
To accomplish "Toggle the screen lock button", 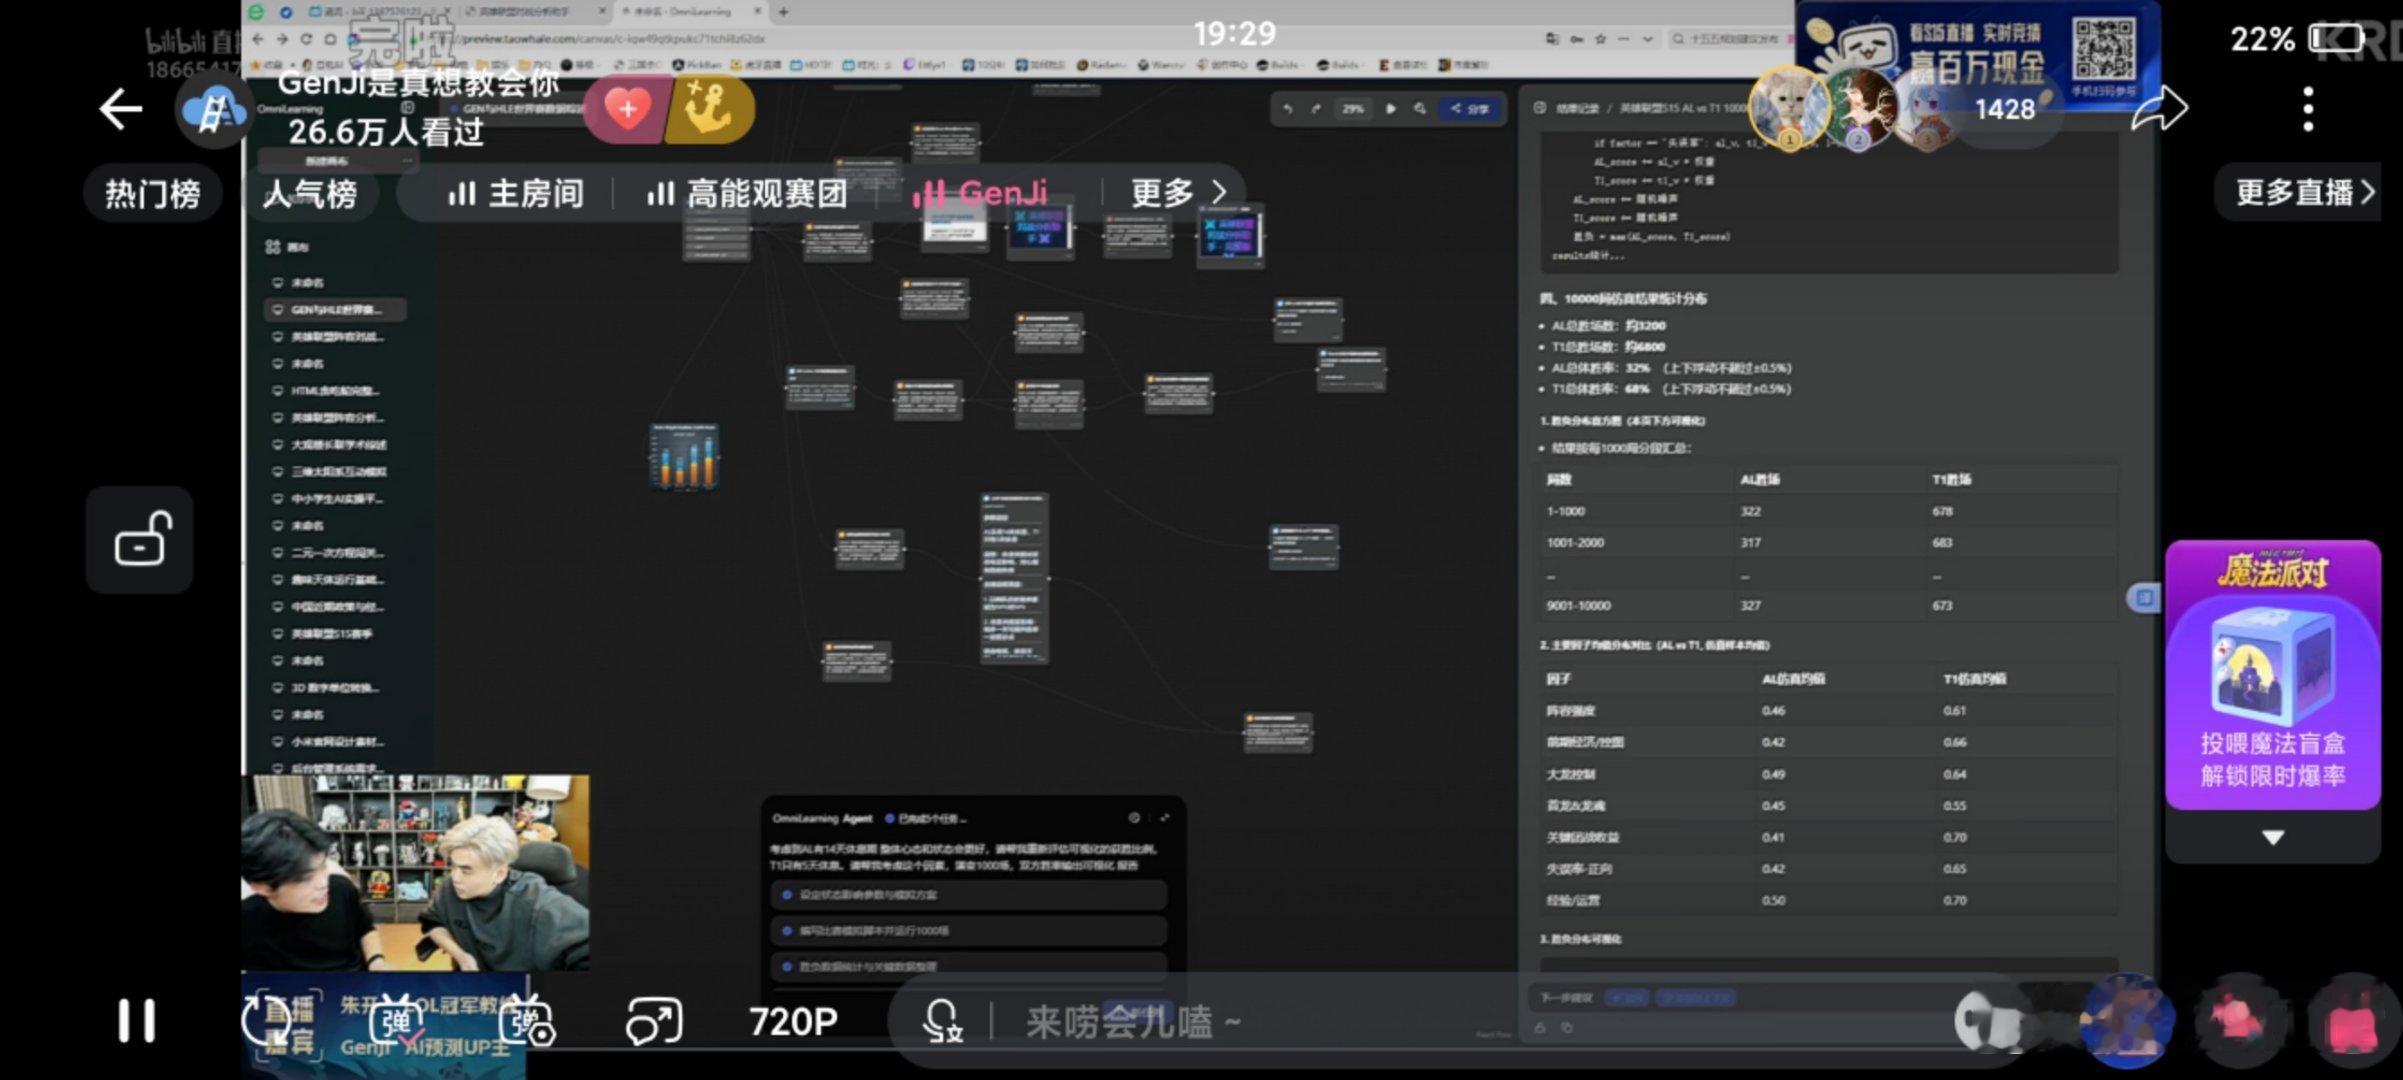I will point(140,540).
